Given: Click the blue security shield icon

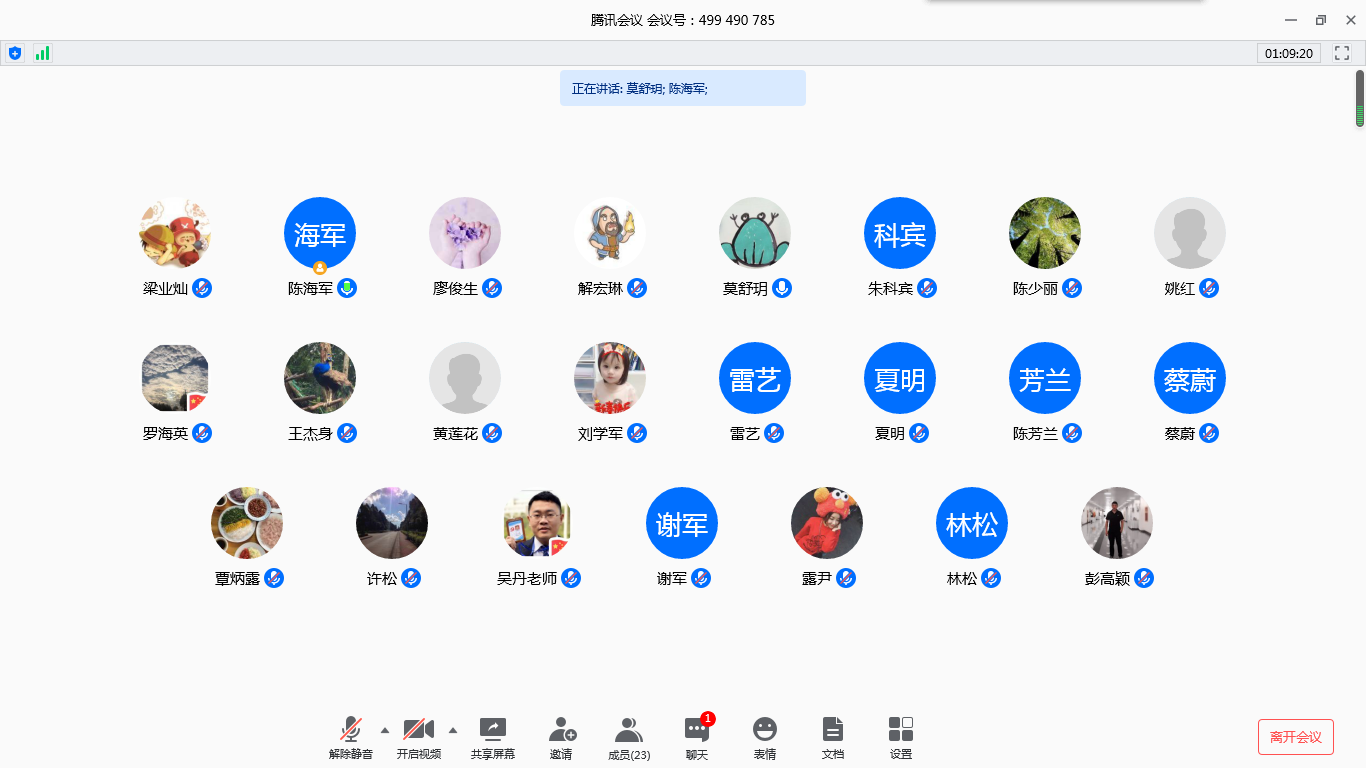Looking at the screenshot, I should (x=14, y=53).
